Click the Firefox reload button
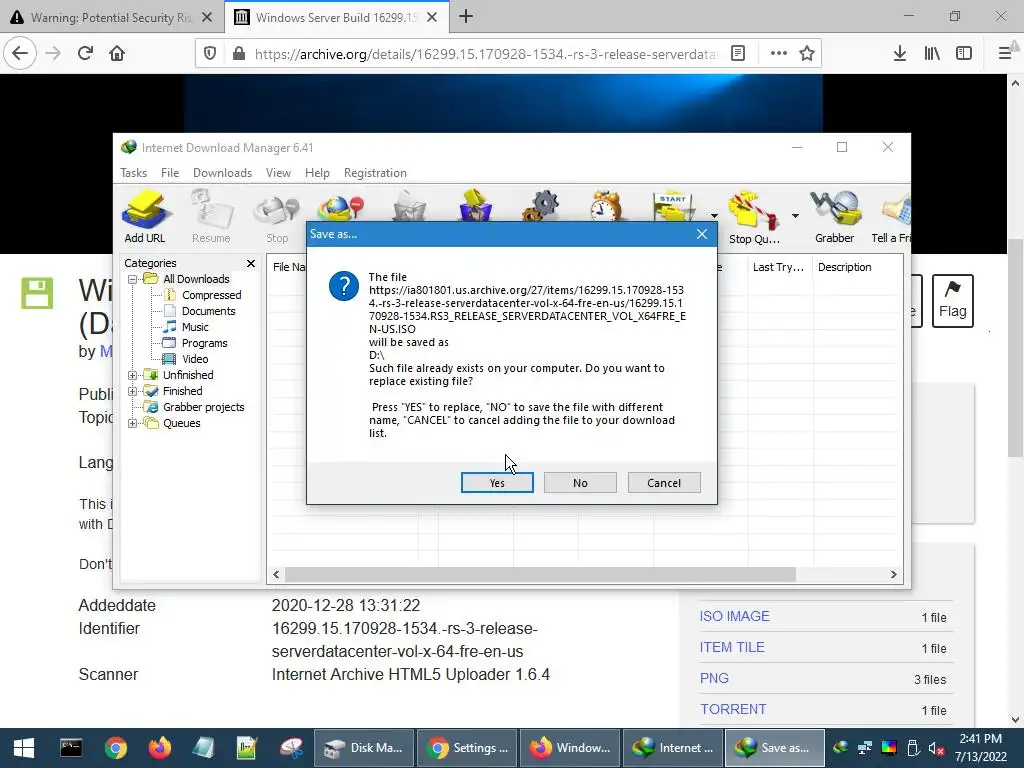The image size is (1024, 768). coord(86,54)
